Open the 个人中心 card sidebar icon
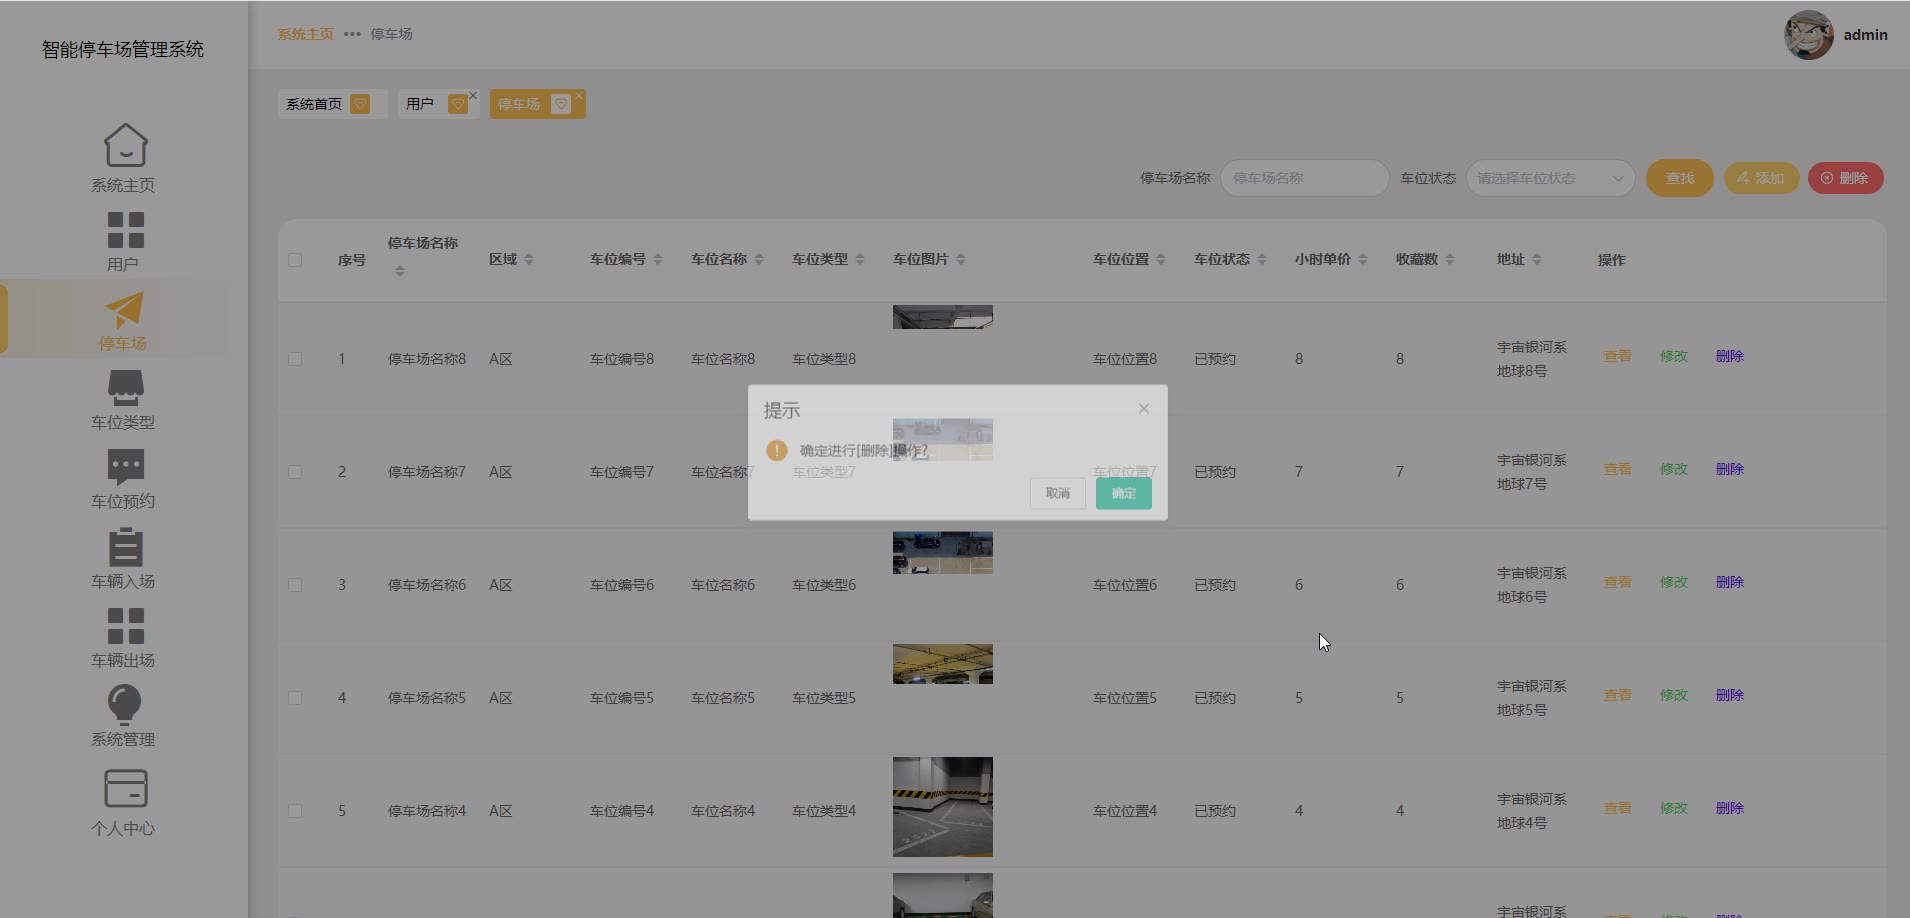The image size is (1910, 918). 125,789
